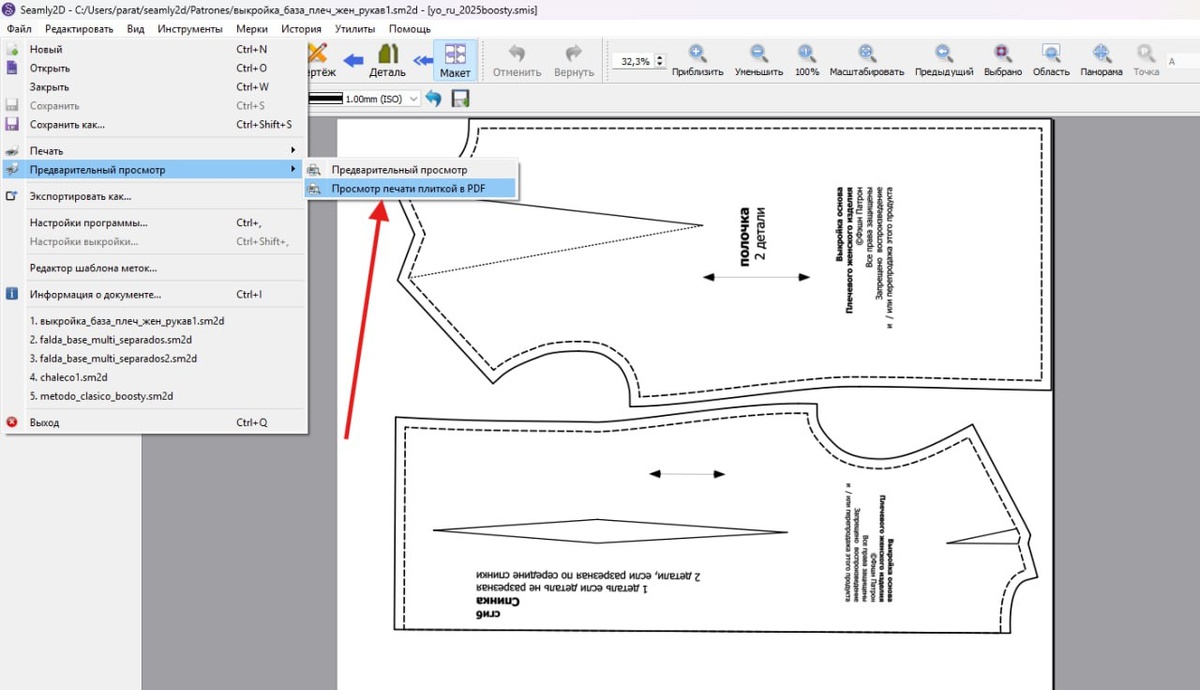Image resolution: width=1200 pixels, height=690 pixels.
Task: Open recent file falda_base_multi_separados2.sm2d
Action: (154, 358)
